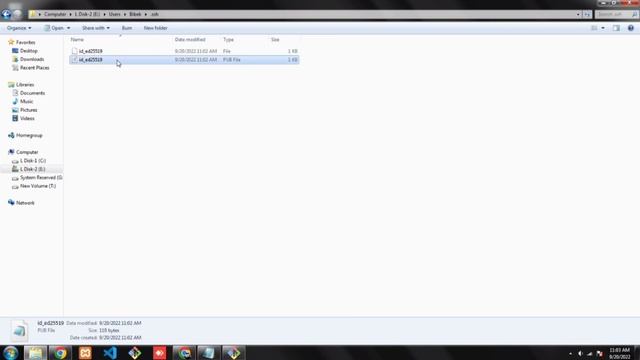Screen dimensions: 640x360
Task: Open the File Explorer taskbar icon
Action: click(x=36, y=353)
